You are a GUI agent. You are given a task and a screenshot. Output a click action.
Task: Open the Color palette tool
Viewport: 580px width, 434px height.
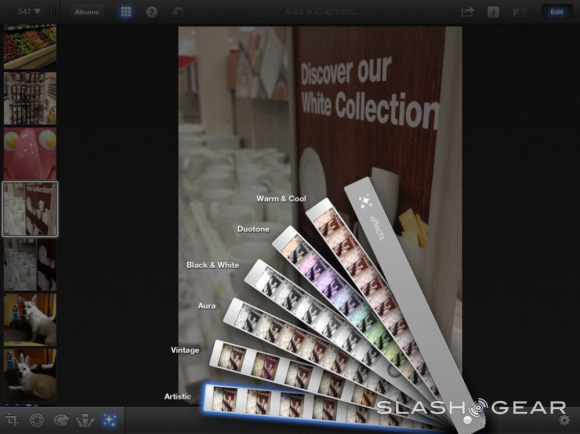[61, 420]
